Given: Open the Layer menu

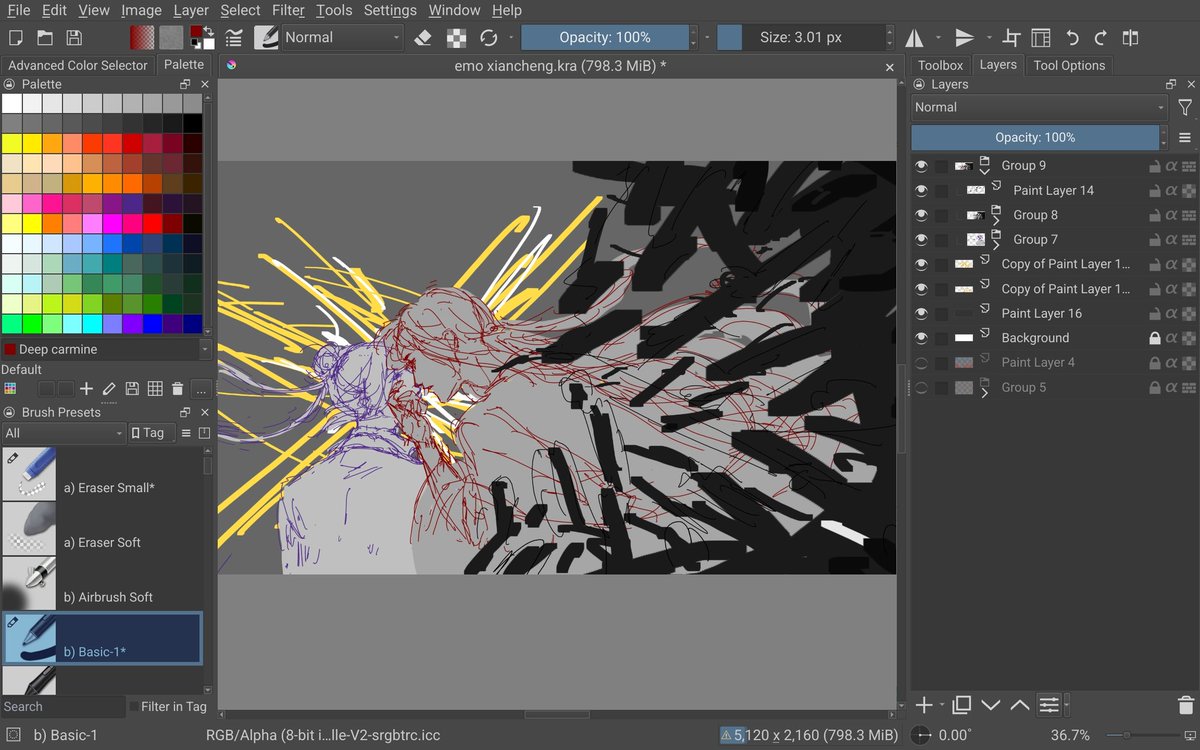Looking at the screenshot, I should tap(191, 10).
